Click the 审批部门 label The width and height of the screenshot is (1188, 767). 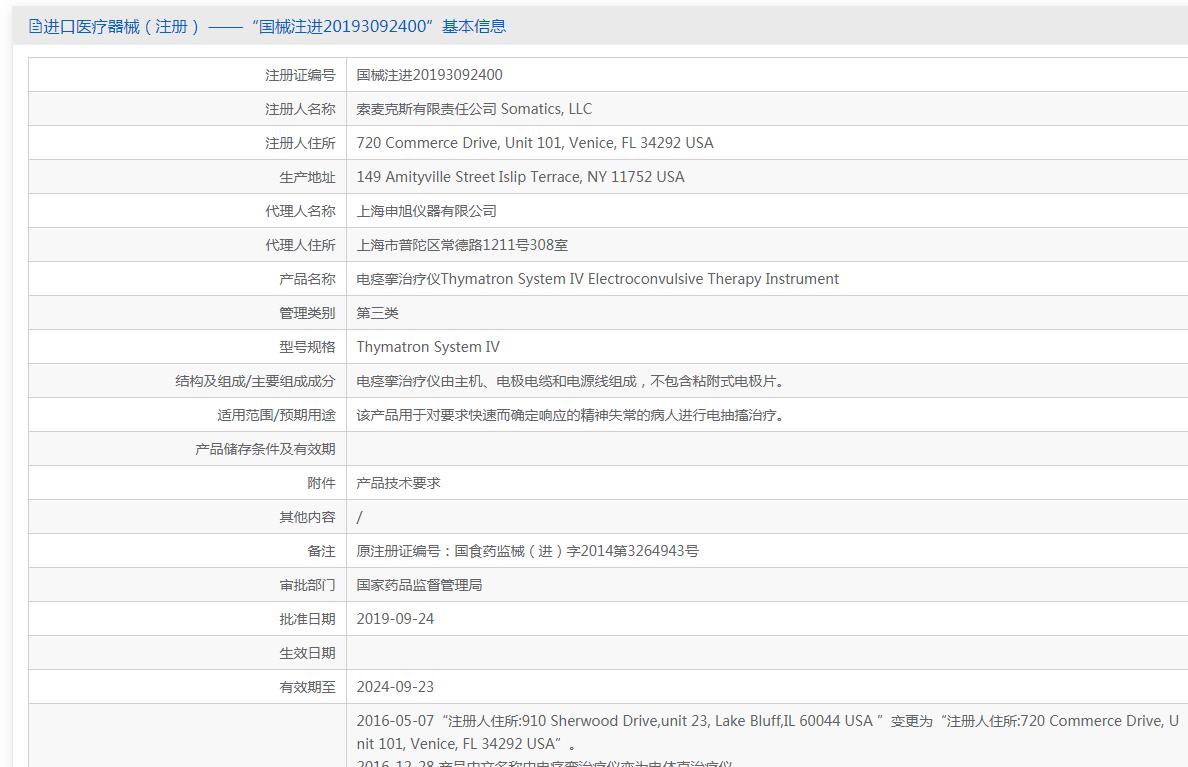(307, 586)
